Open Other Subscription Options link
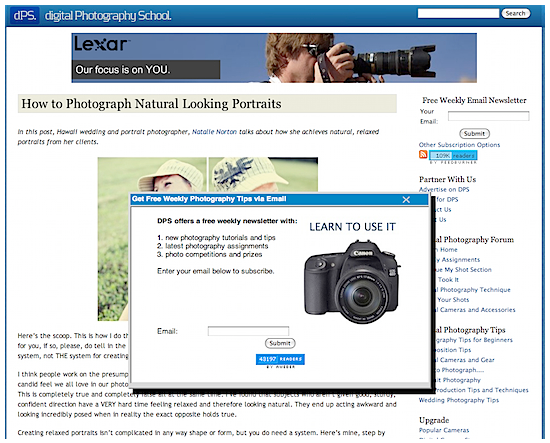 (x=459, y=145)
